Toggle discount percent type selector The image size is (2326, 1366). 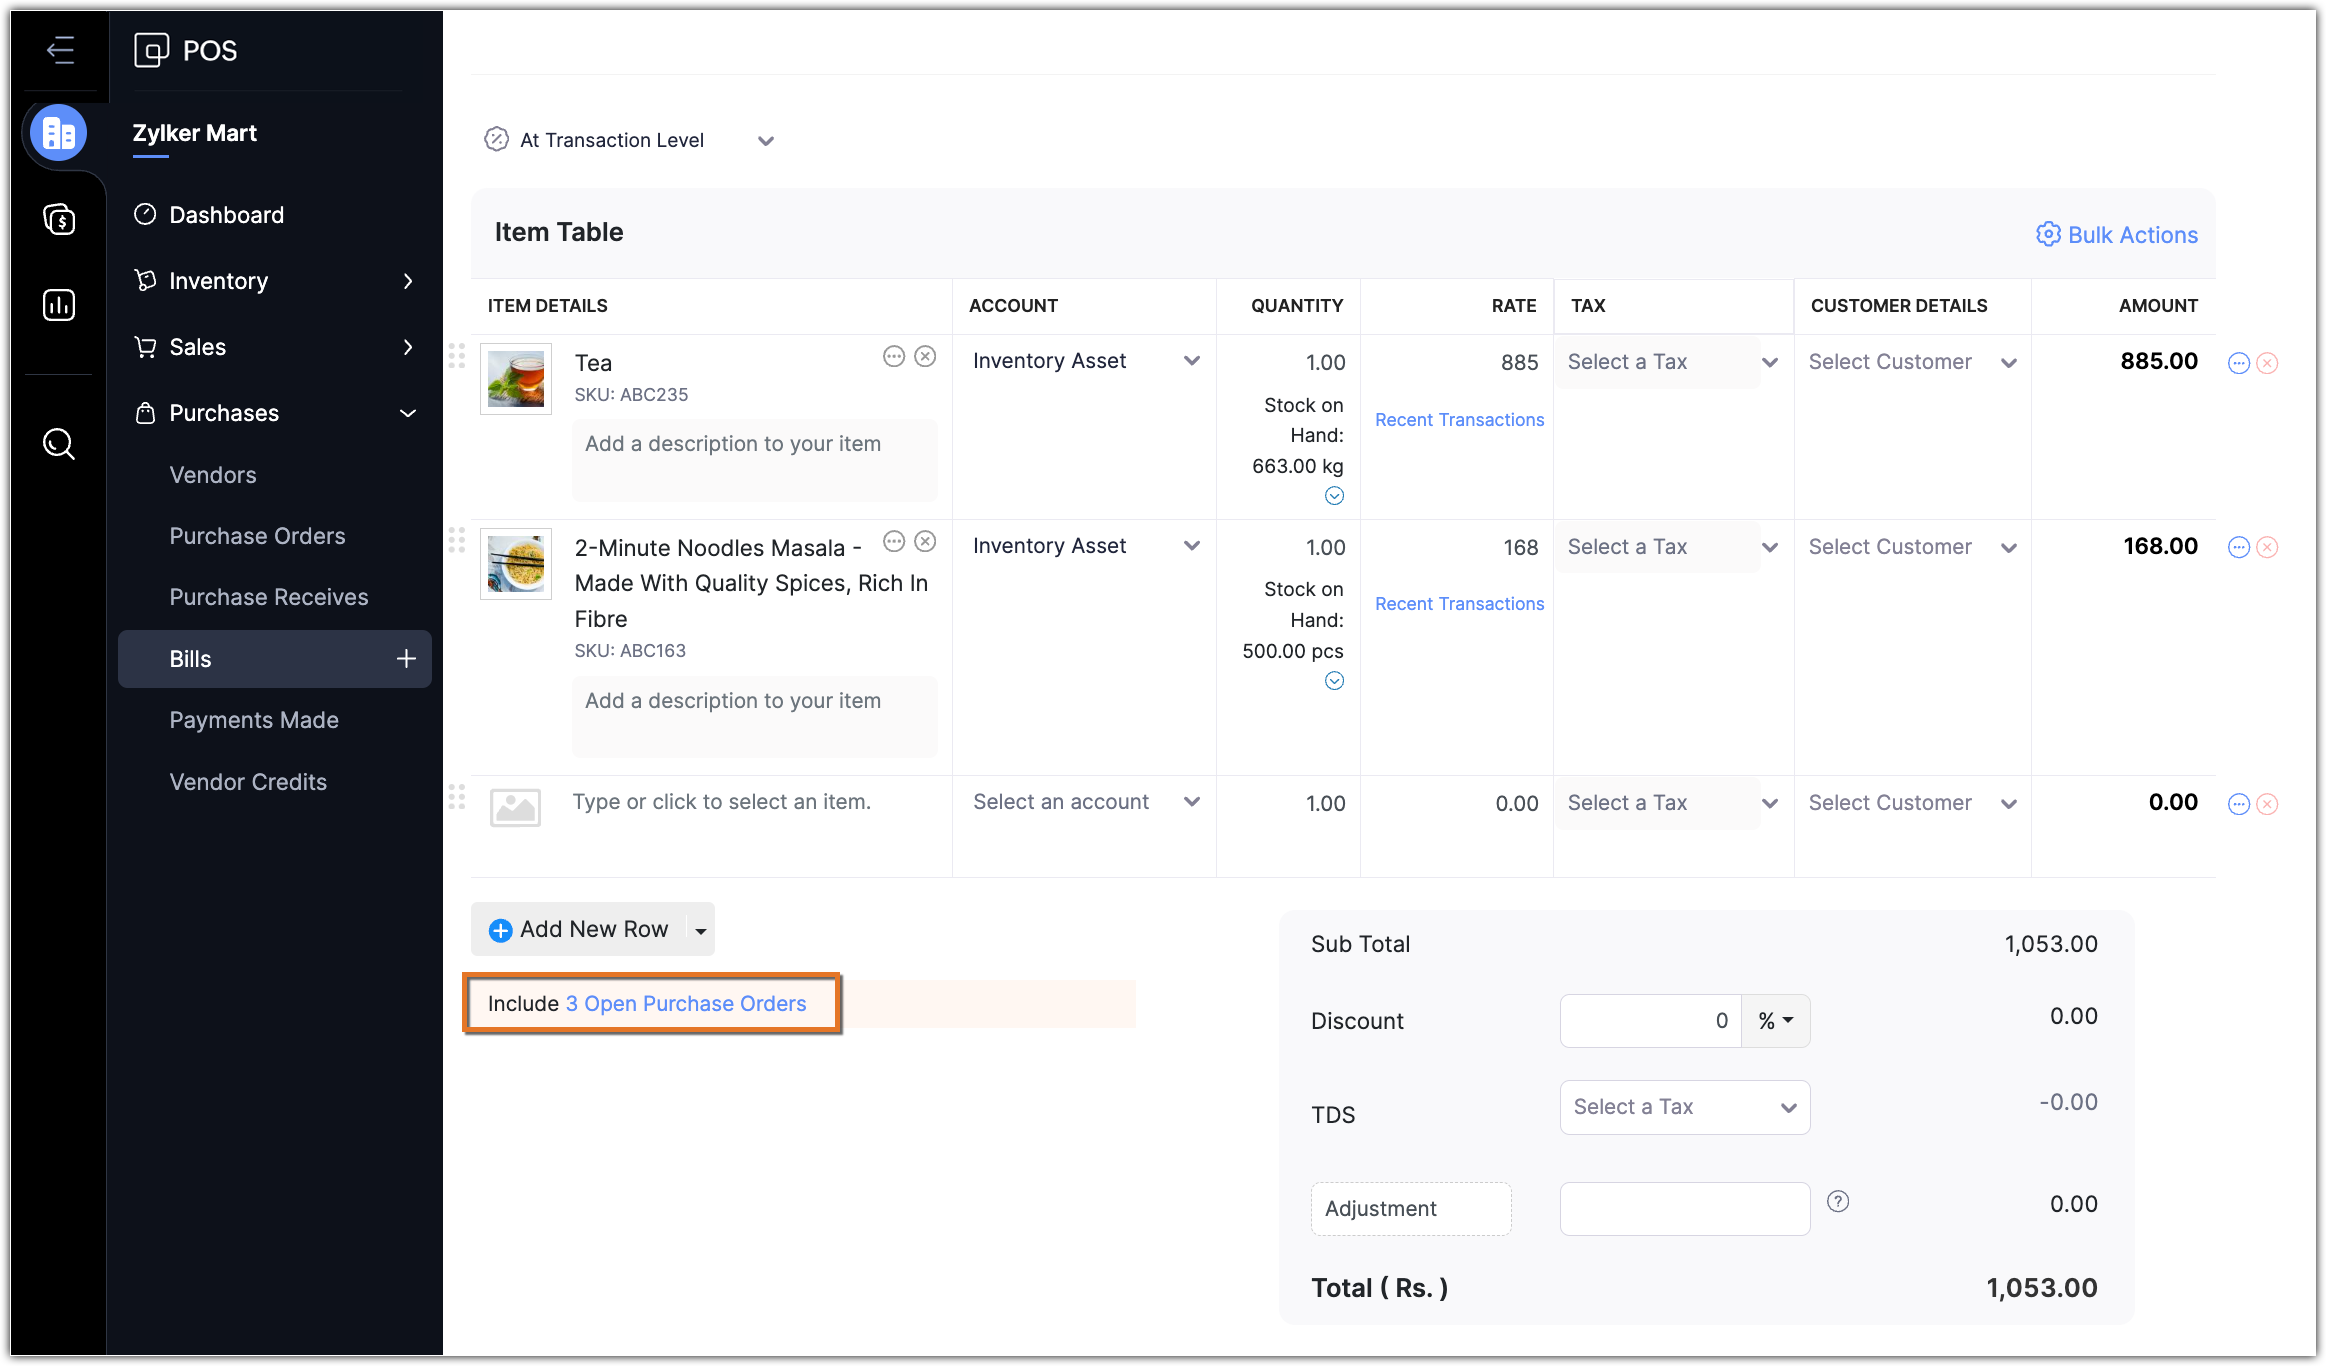(1775, 1021)
